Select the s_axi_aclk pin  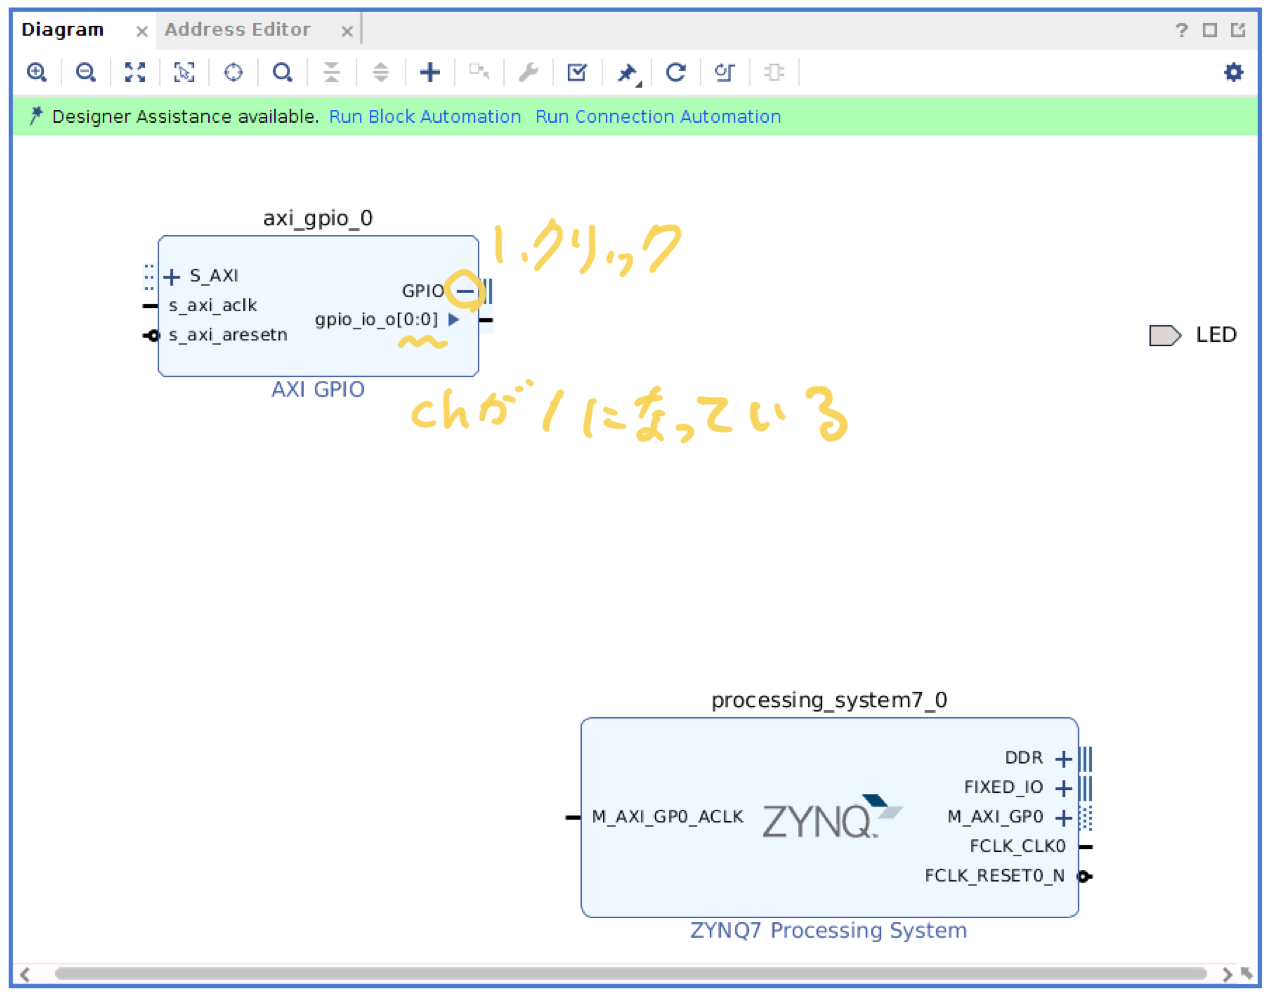point(213,305)
